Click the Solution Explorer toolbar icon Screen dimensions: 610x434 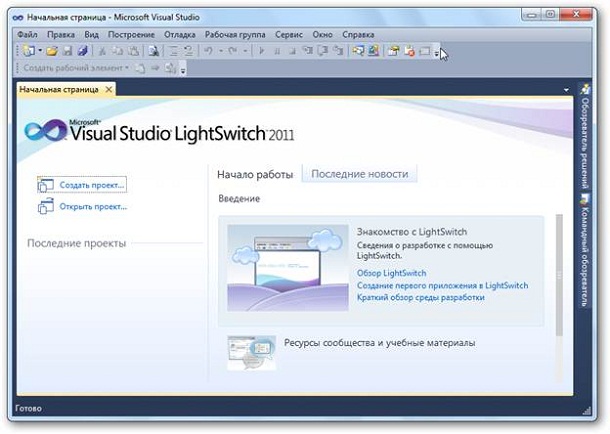pyautogui.click(x=358, y=51)
